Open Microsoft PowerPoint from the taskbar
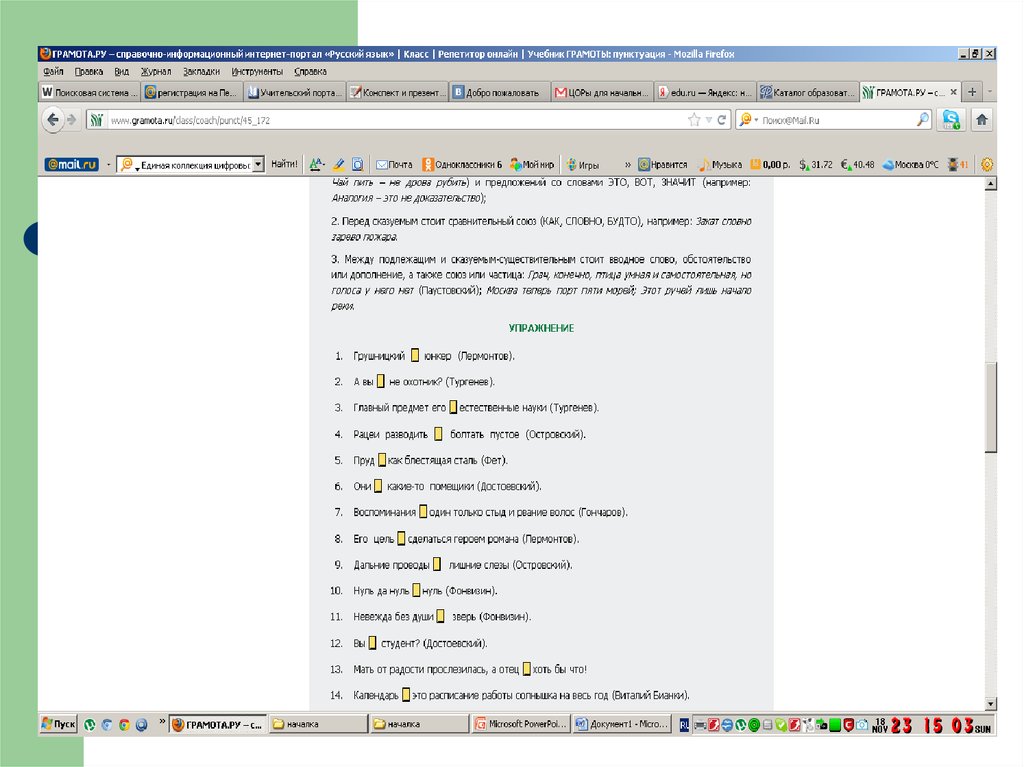Screen dimensions: 1024x767 point(520,724)
